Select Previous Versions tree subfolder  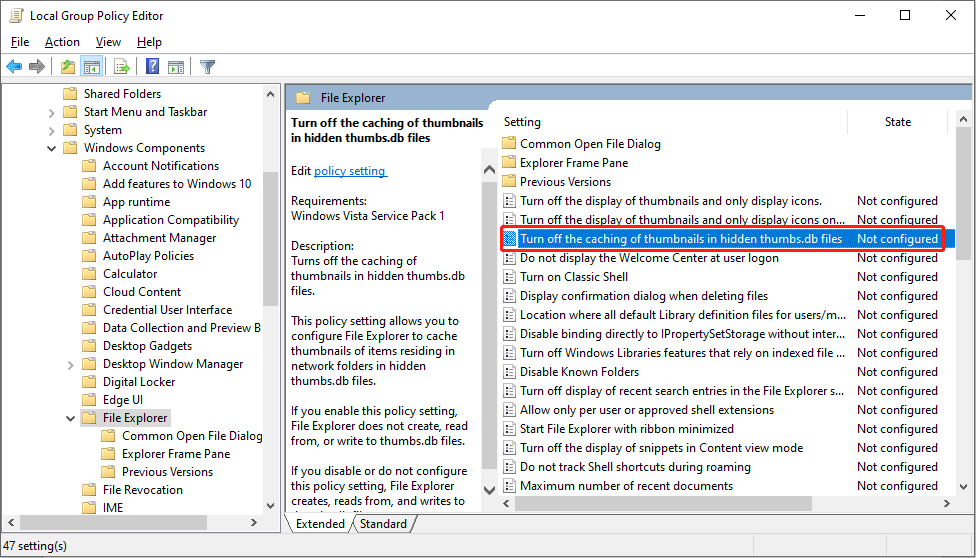(x=167, y=472)
